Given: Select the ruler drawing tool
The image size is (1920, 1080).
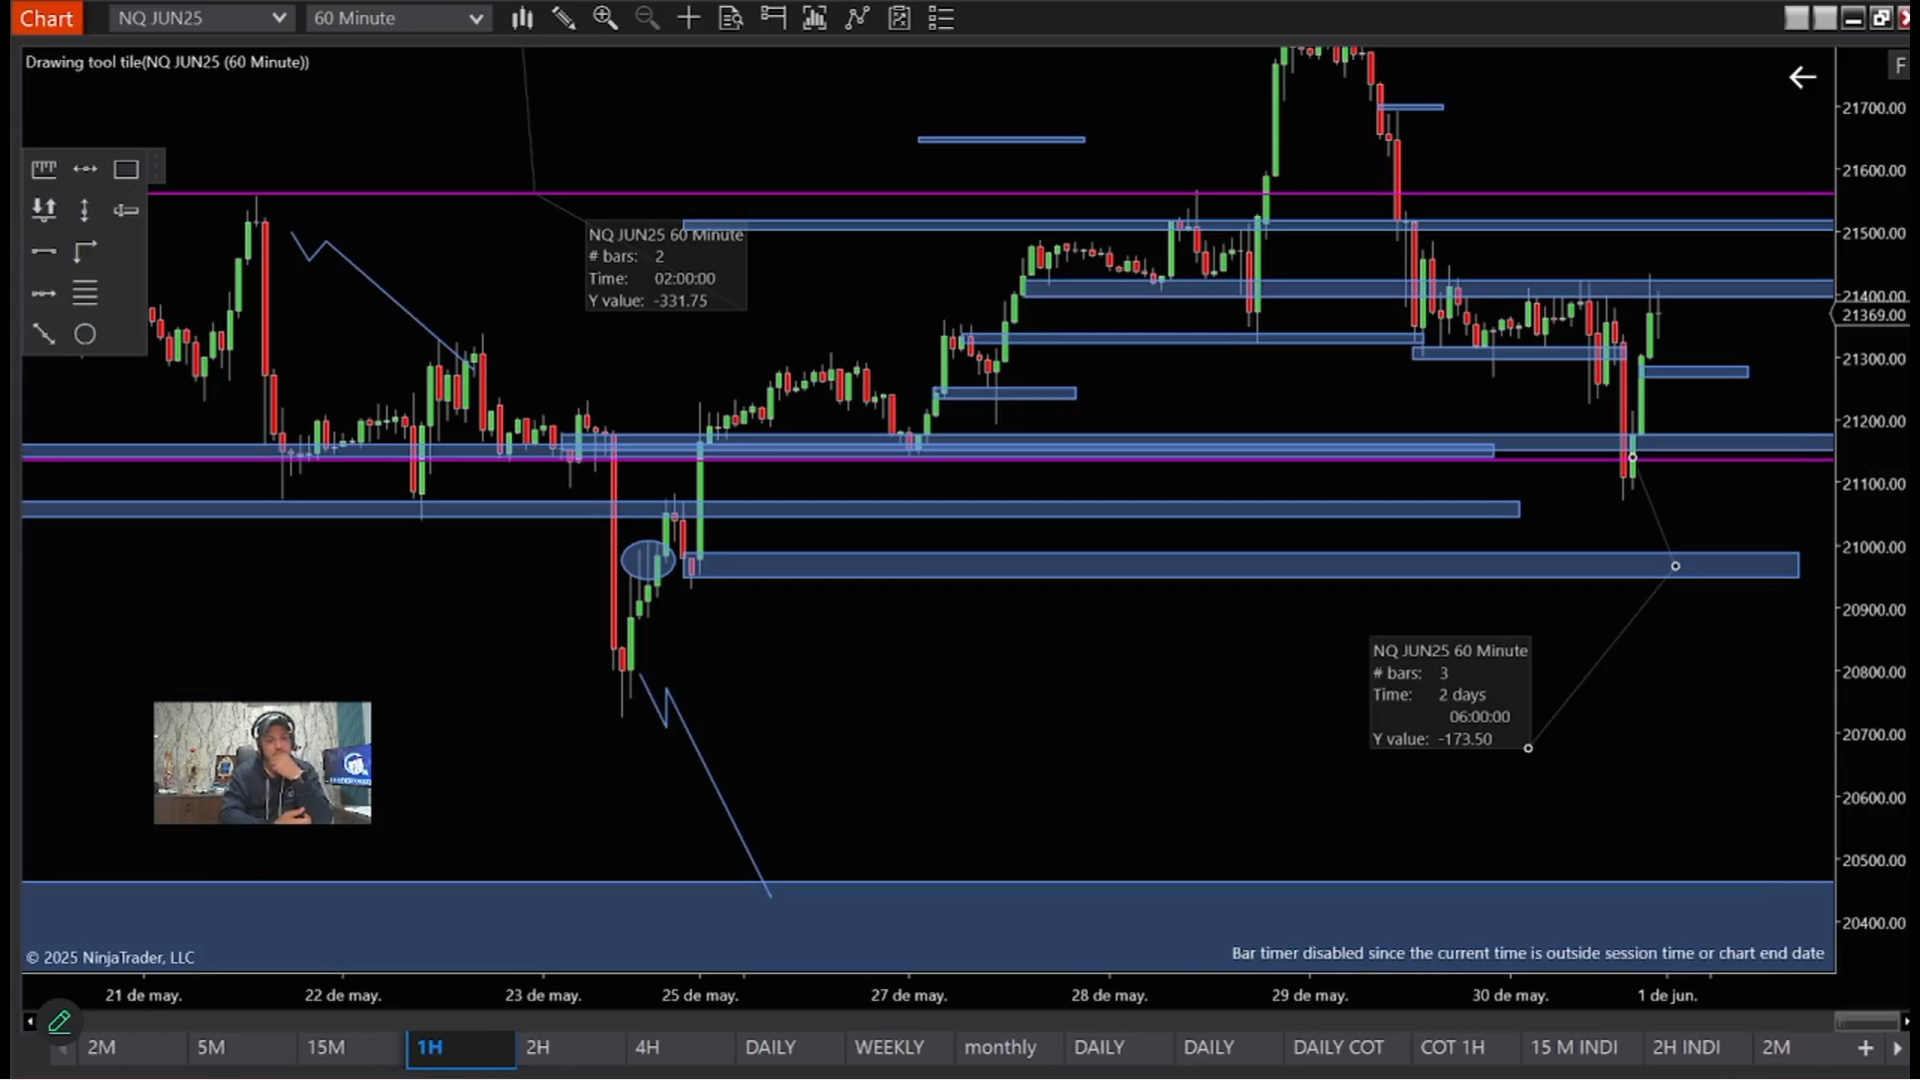Looking at the screenshot, I should (x=44, y=169).
